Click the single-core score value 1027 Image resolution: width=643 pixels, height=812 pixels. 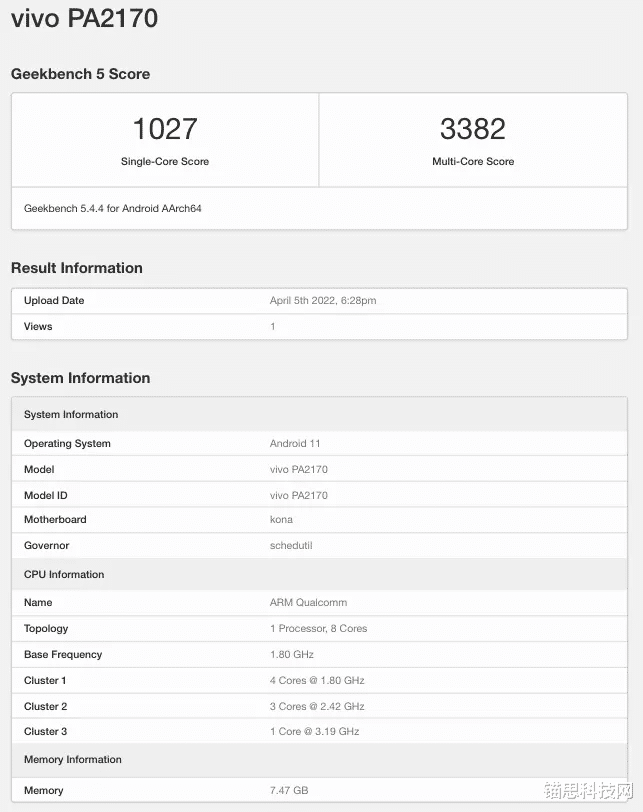coord(165,128)
